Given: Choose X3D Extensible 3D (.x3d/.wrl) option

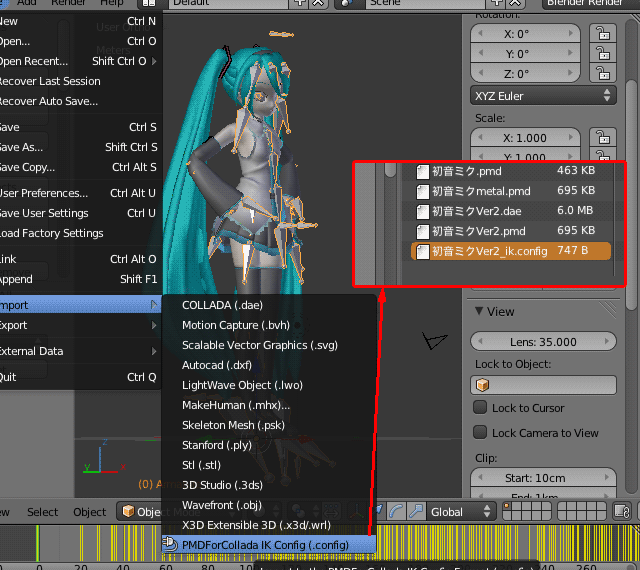Looking at the screenshot, I should [x=269, y=525].
